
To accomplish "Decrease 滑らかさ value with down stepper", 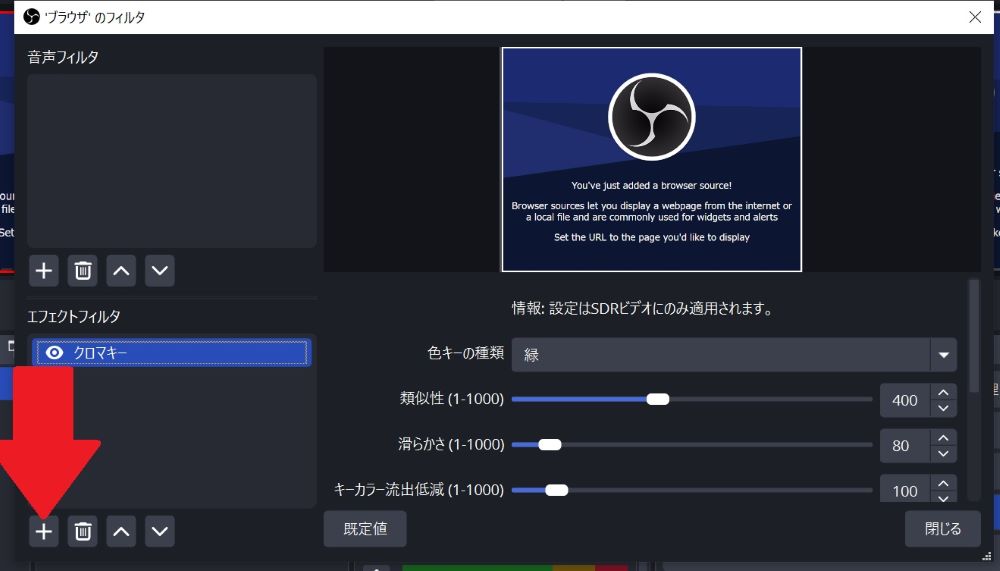I will pyautogui.click(x=943, y=454).
